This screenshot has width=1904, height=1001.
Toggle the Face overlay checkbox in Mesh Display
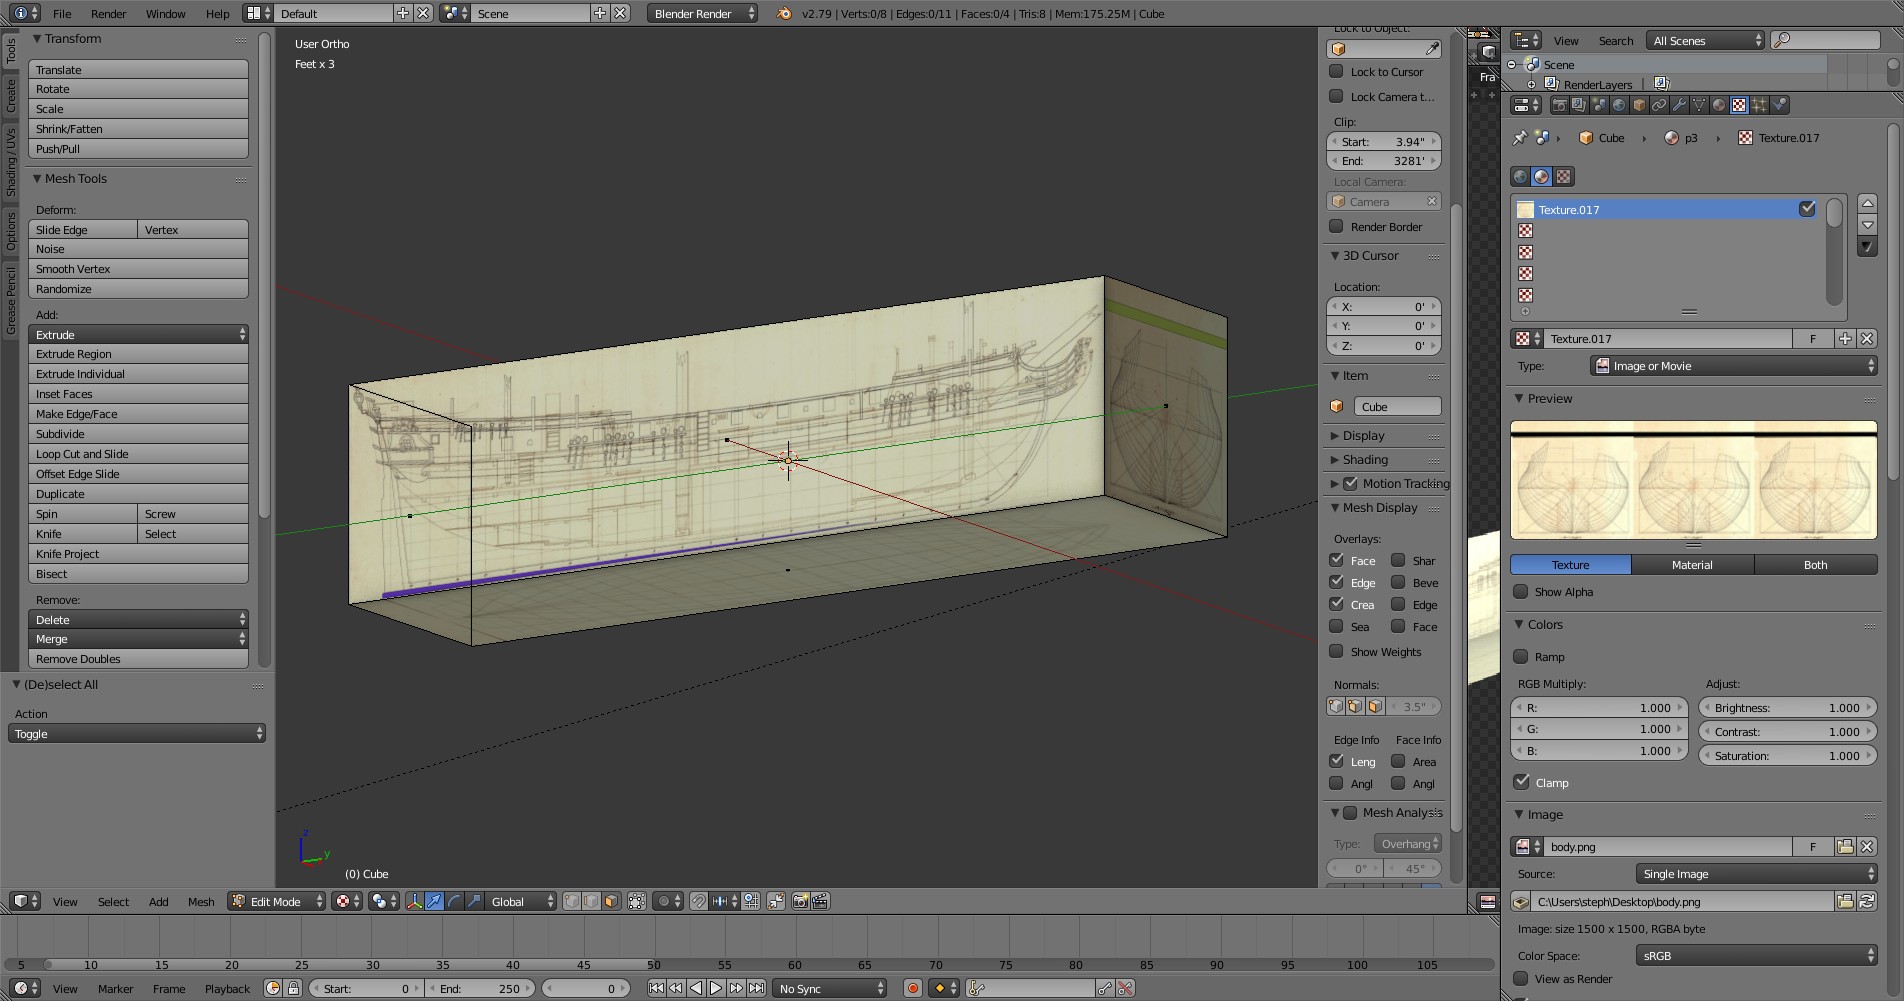click(1336, 561)
